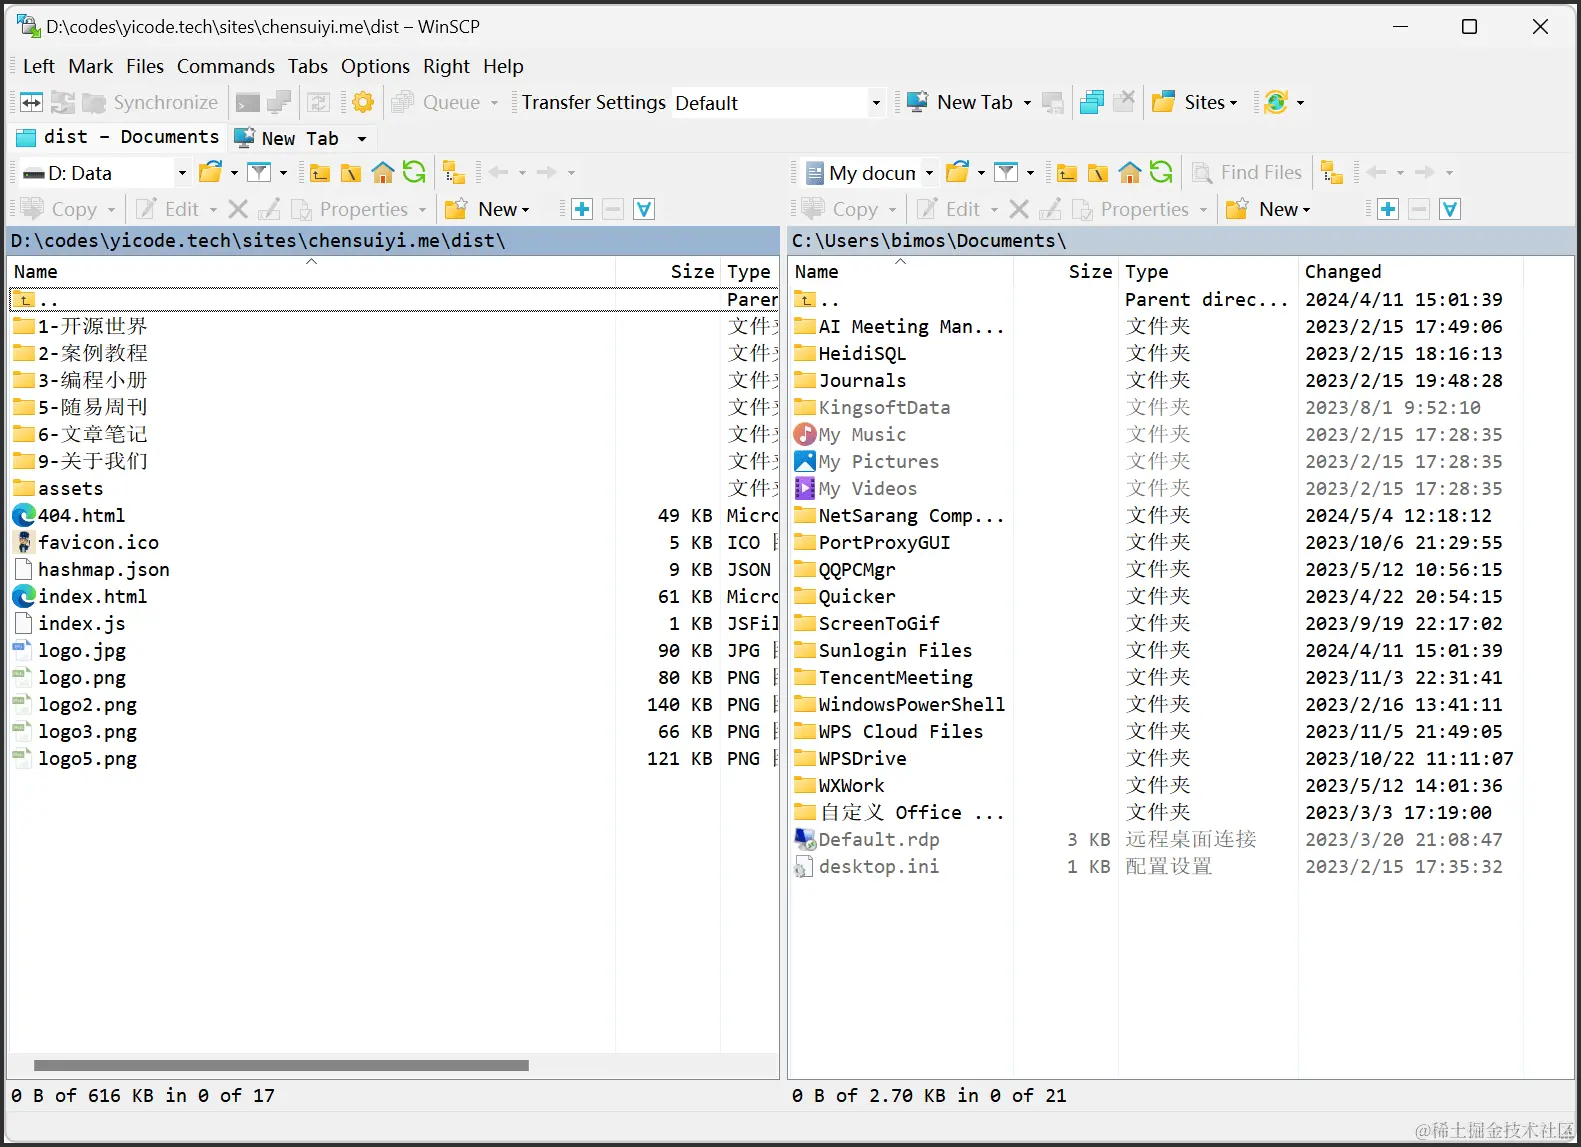Click New button in left panel toolbar
This screenshot has height=1147, width=1581.
click(x=487, y=209)
